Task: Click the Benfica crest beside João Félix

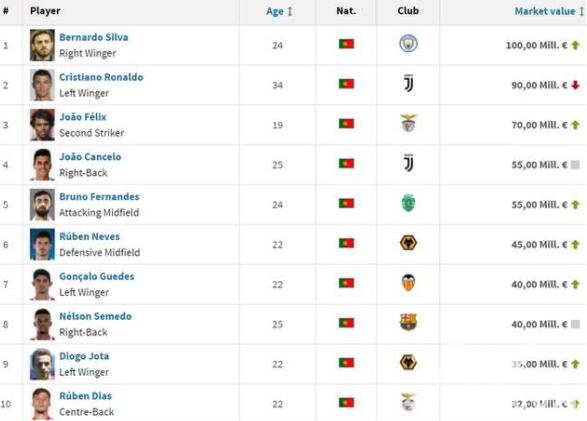Action: click(408, 123)
